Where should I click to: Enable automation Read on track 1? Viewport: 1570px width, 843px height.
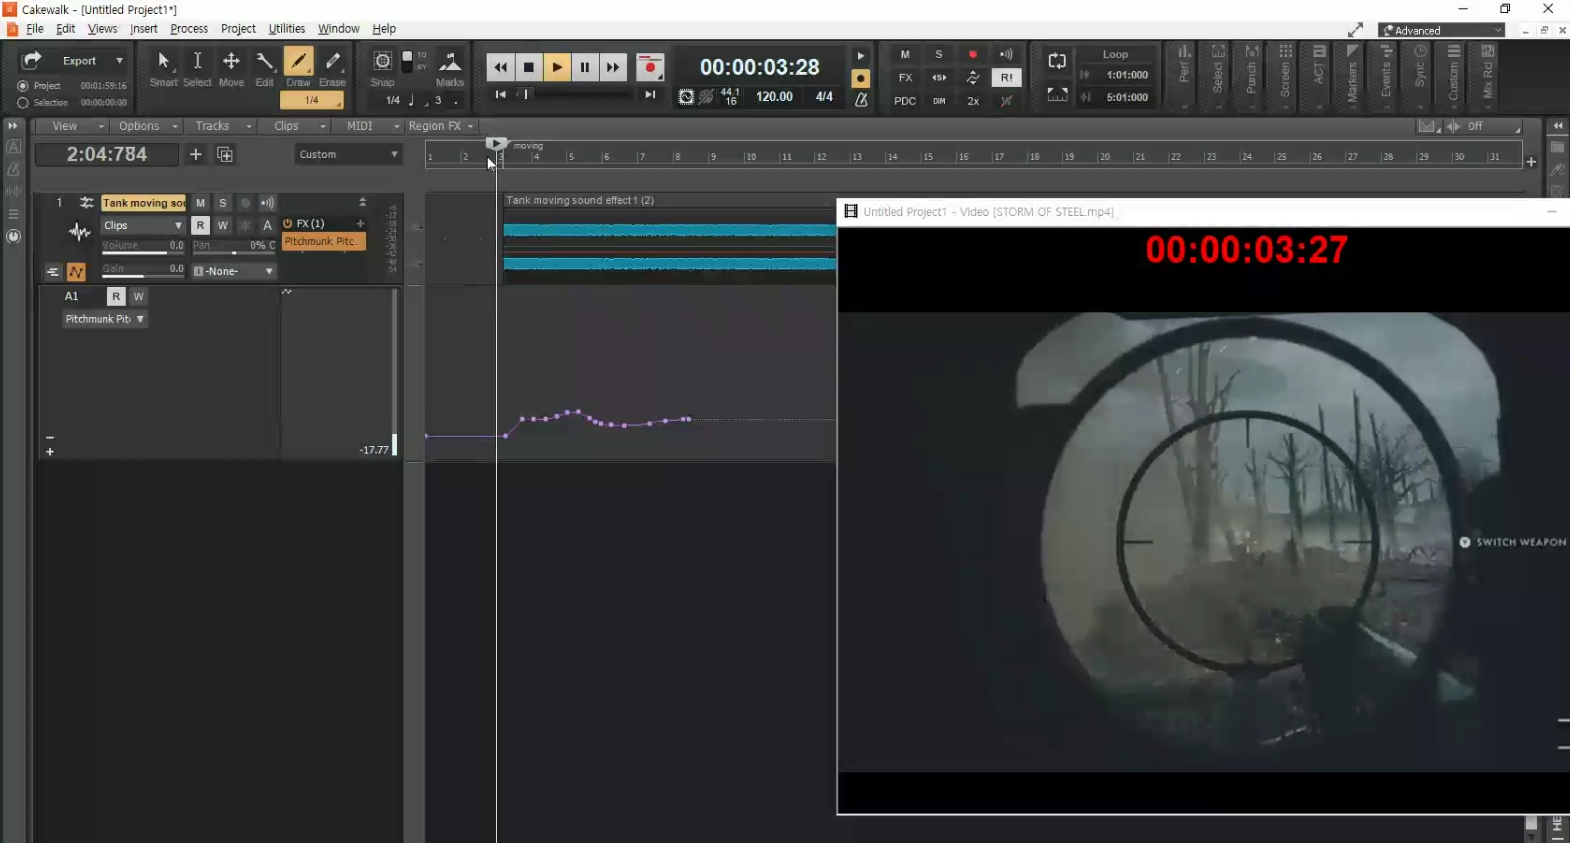coord(200,226)
